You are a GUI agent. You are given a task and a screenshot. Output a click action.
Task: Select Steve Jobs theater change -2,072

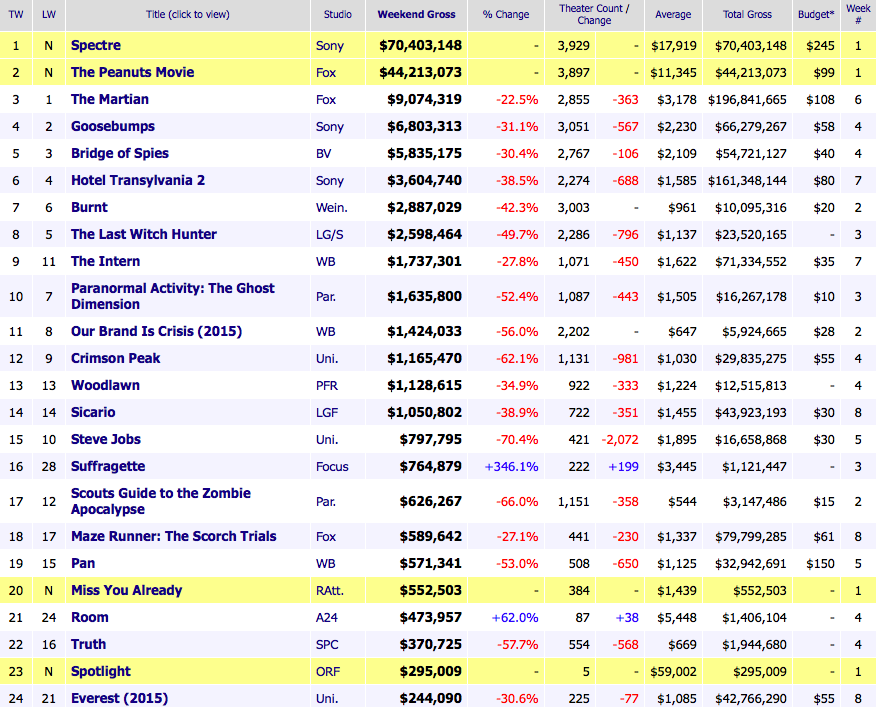(620, 440)
